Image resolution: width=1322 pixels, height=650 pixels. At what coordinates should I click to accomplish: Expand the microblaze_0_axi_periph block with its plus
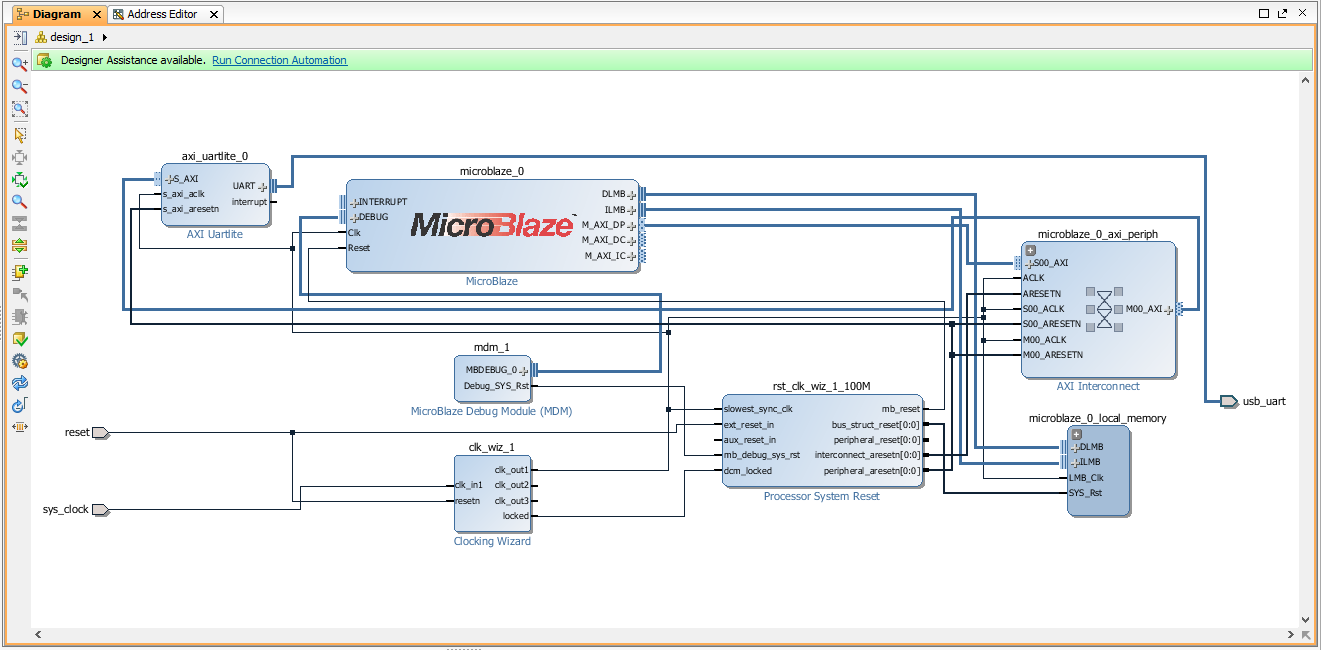pos(1030,250)
